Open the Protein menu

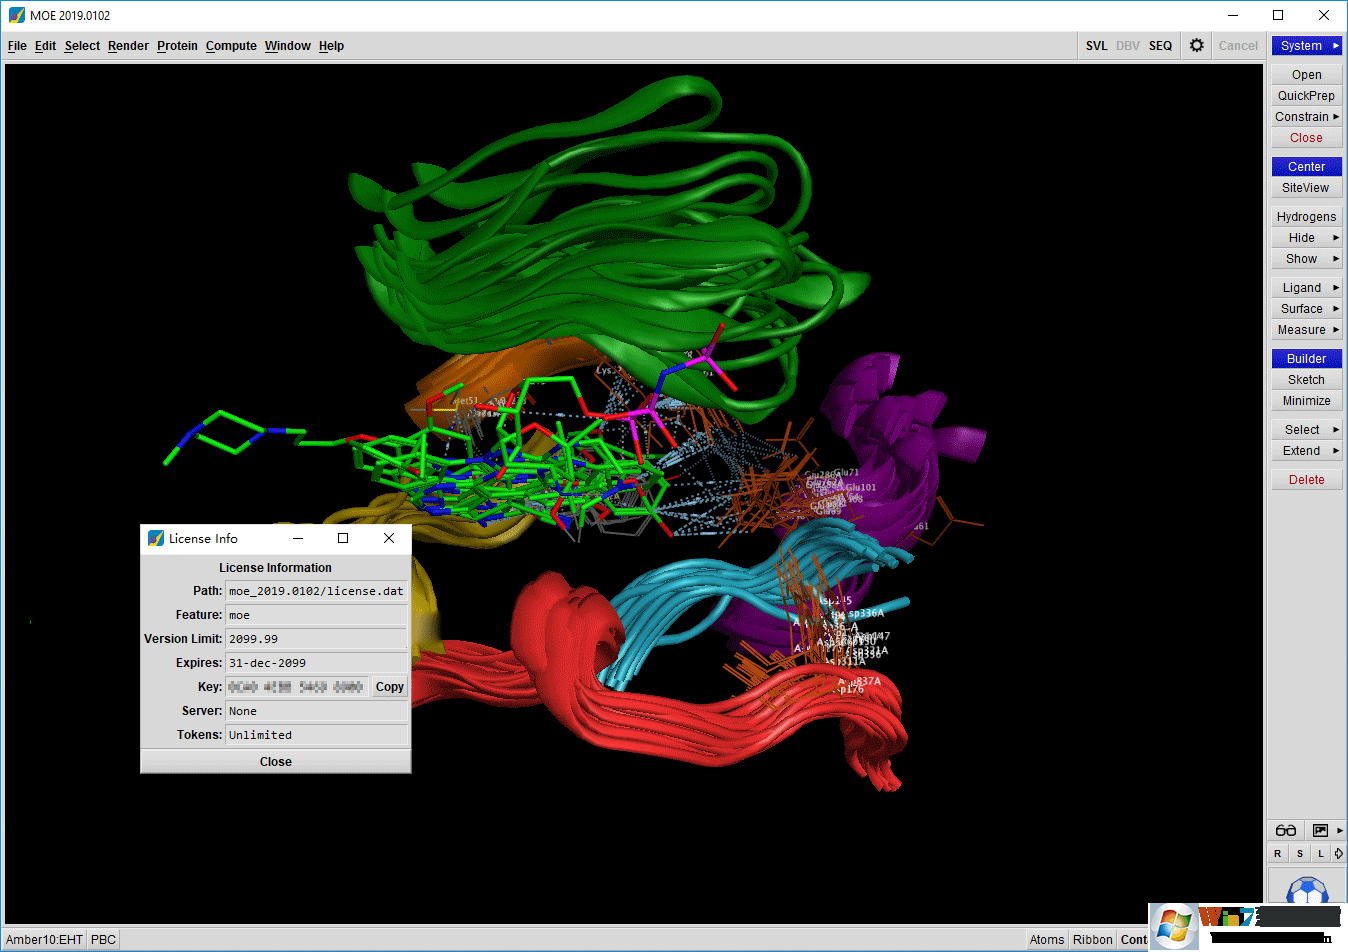177,45
